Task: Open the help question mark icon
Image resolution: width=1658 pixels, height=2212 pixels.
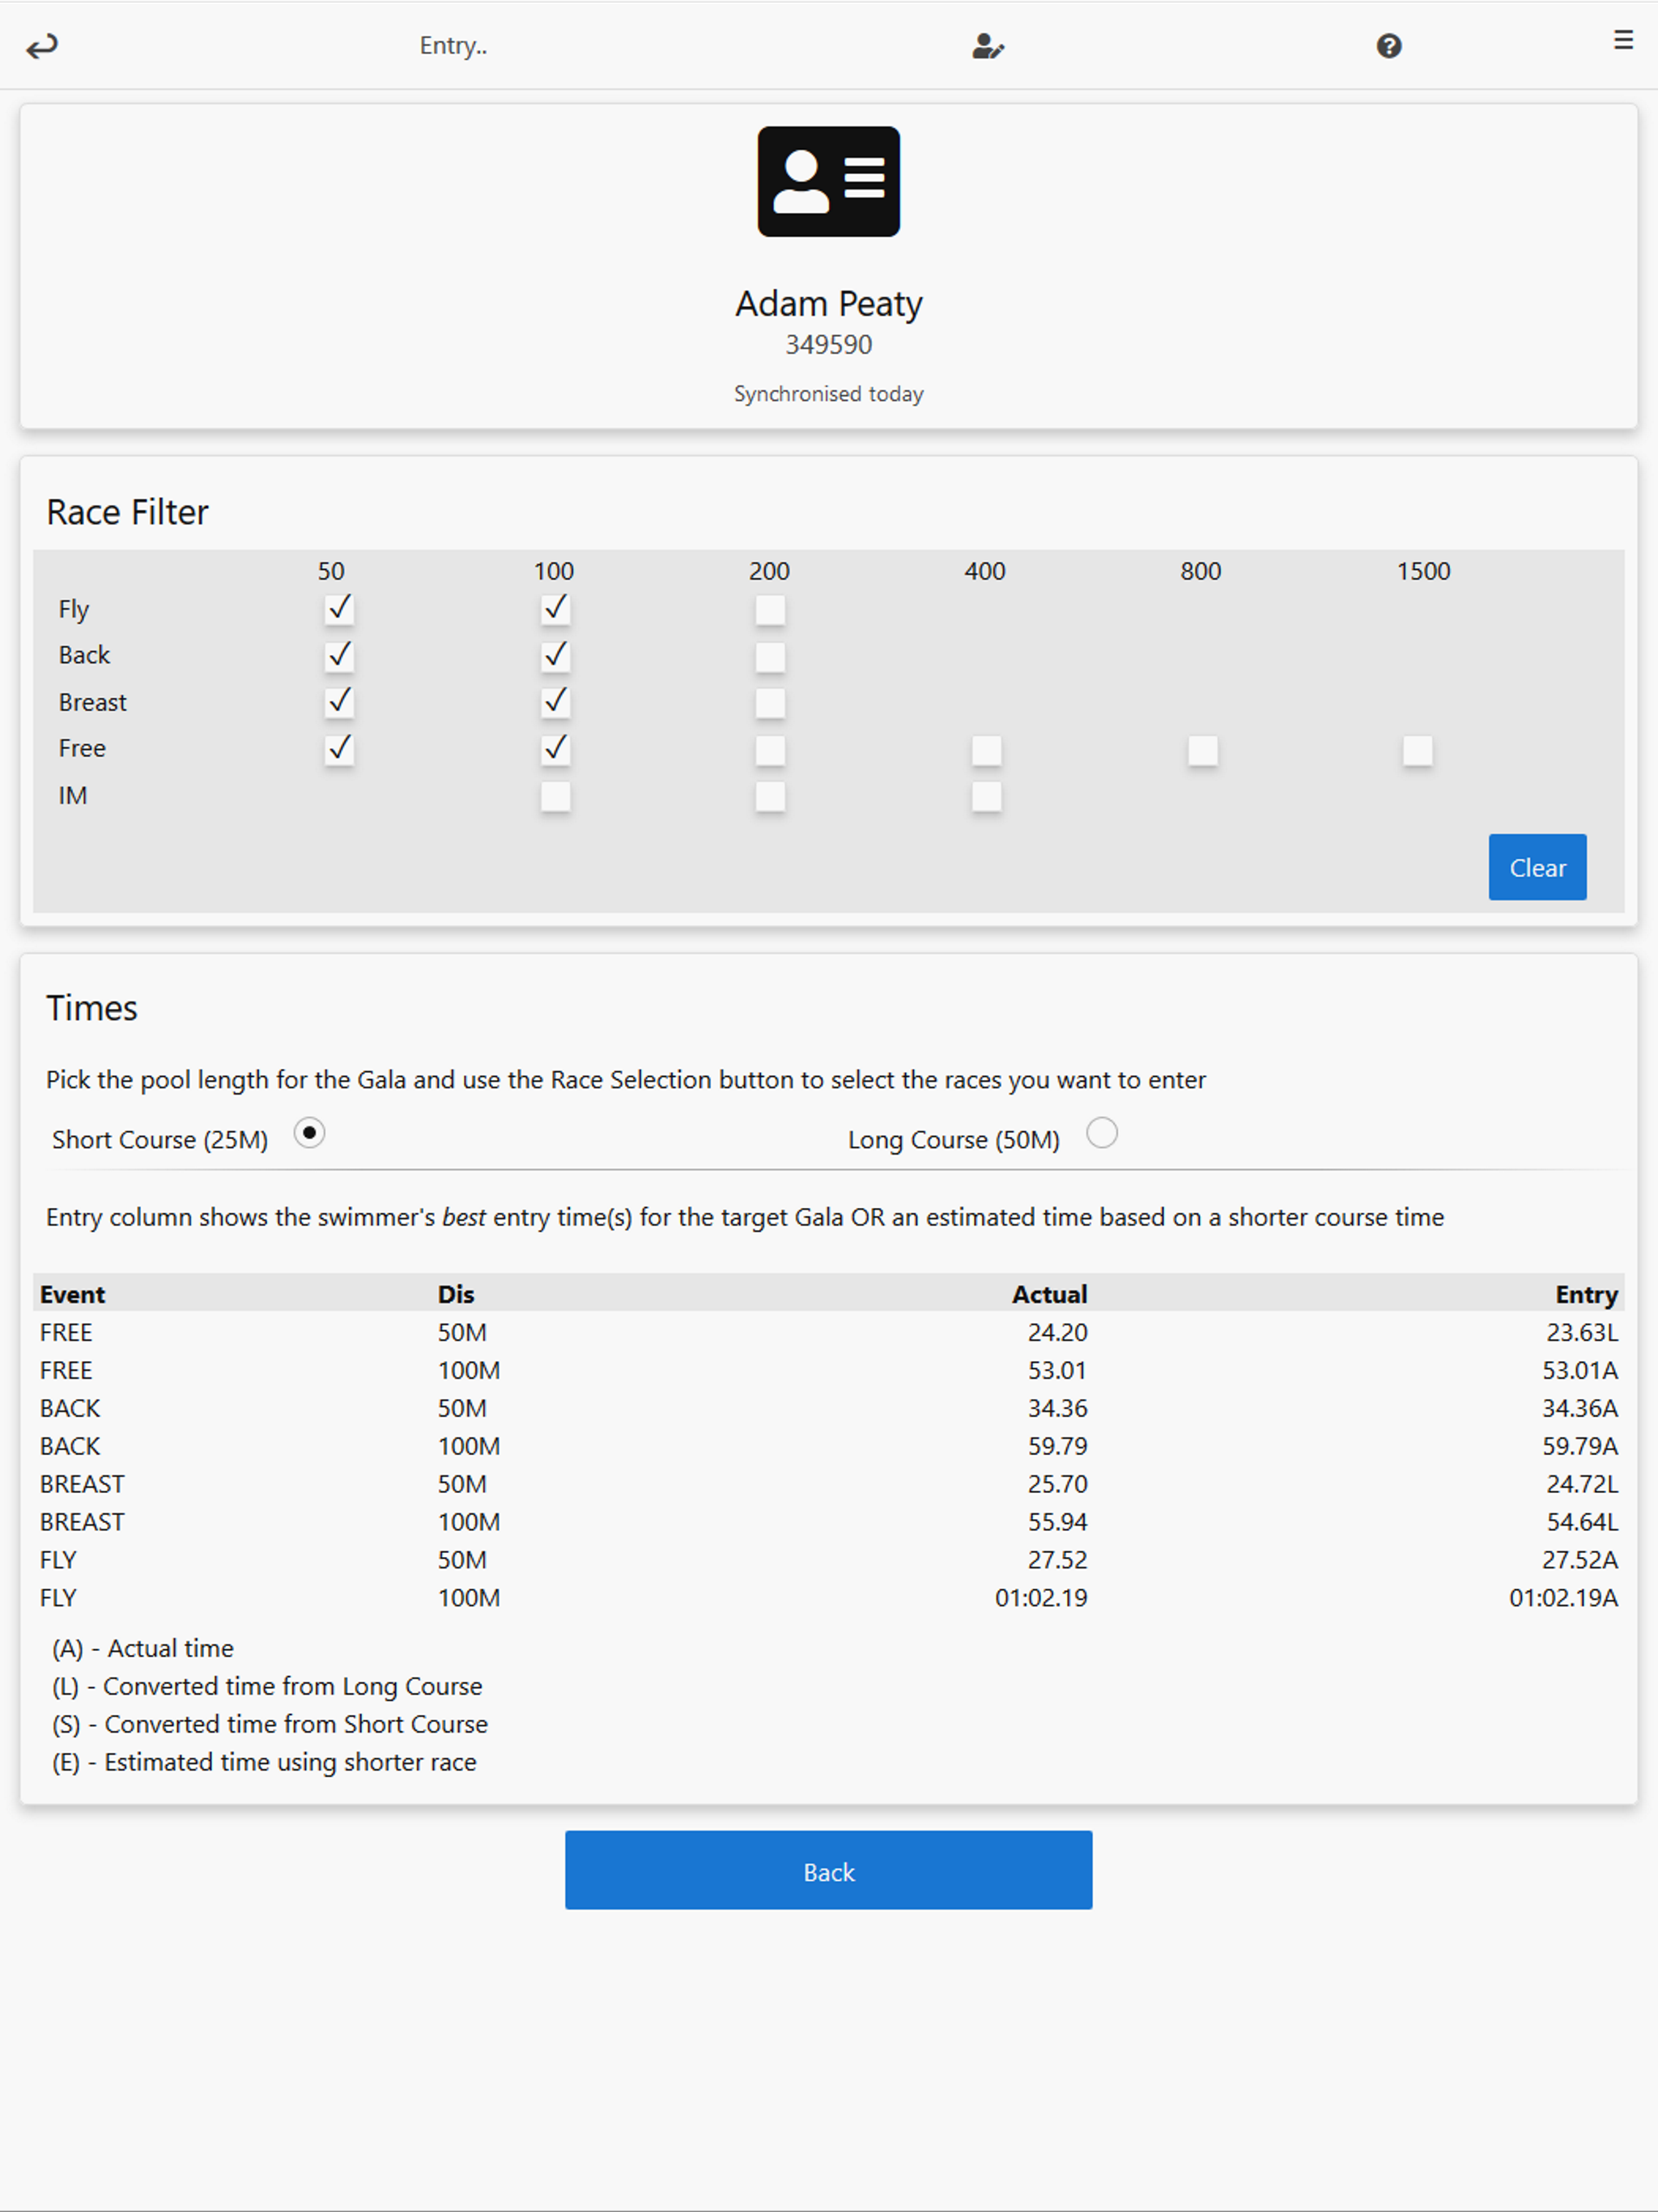Action: pos(1389,46)
